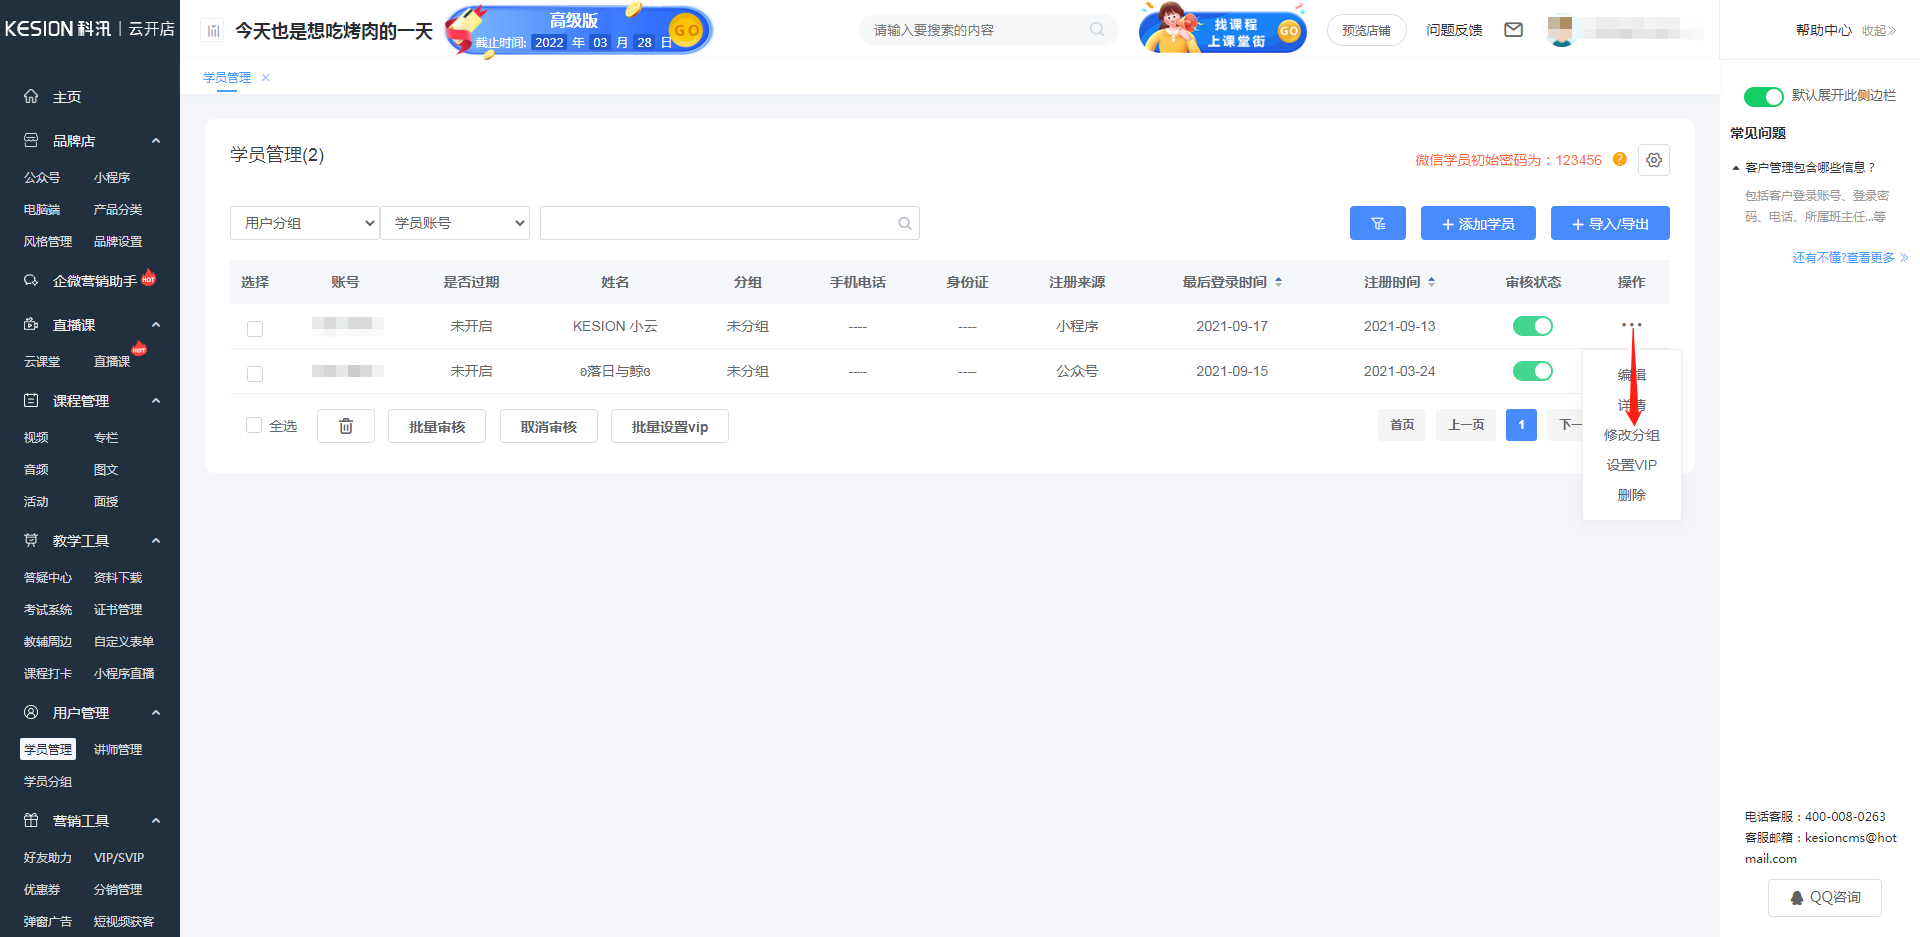
Task: Open the 用户分组 dropdown
Action: coord(305,223)
